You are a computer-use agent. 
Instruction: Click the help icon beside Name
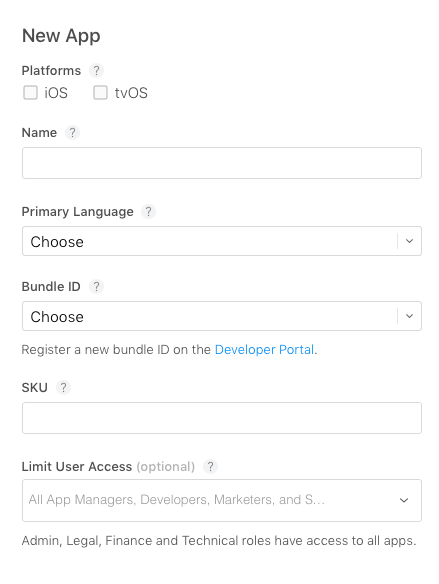(72, 133)
